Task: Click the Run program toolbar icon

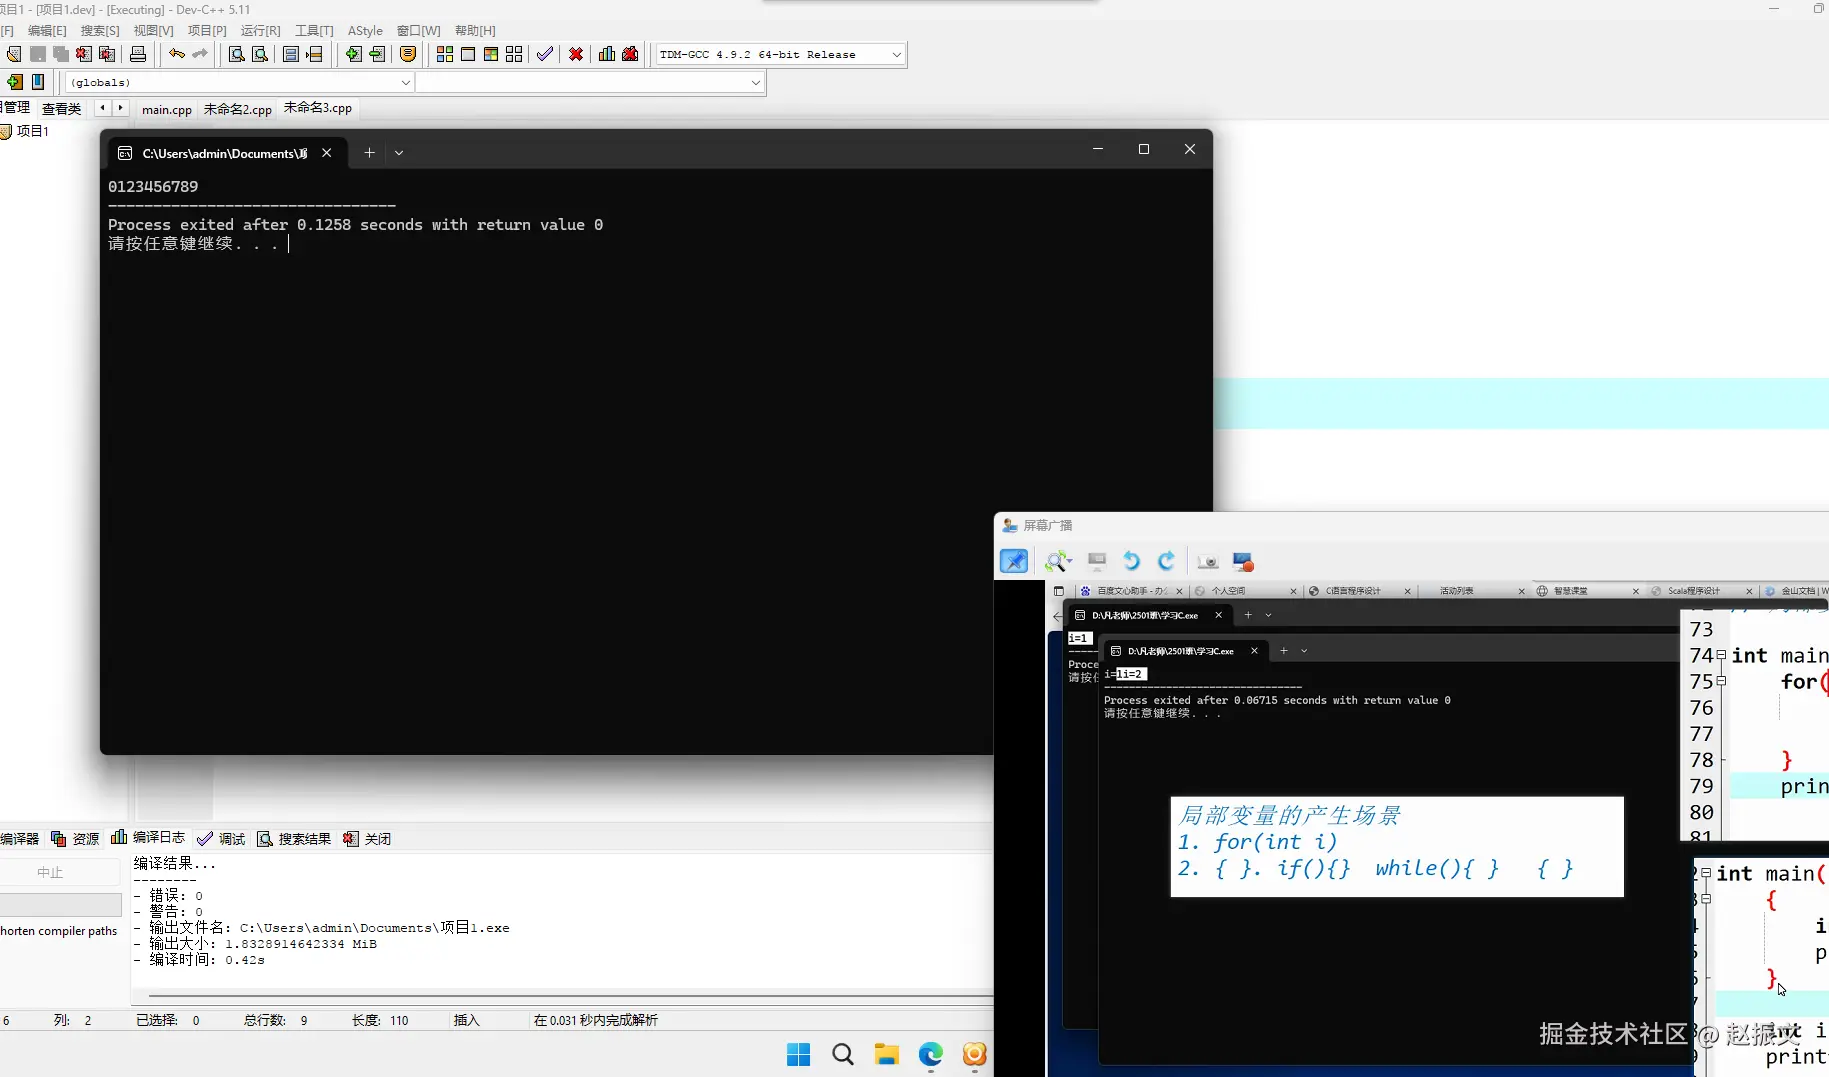Action: [x=468, y=54]
